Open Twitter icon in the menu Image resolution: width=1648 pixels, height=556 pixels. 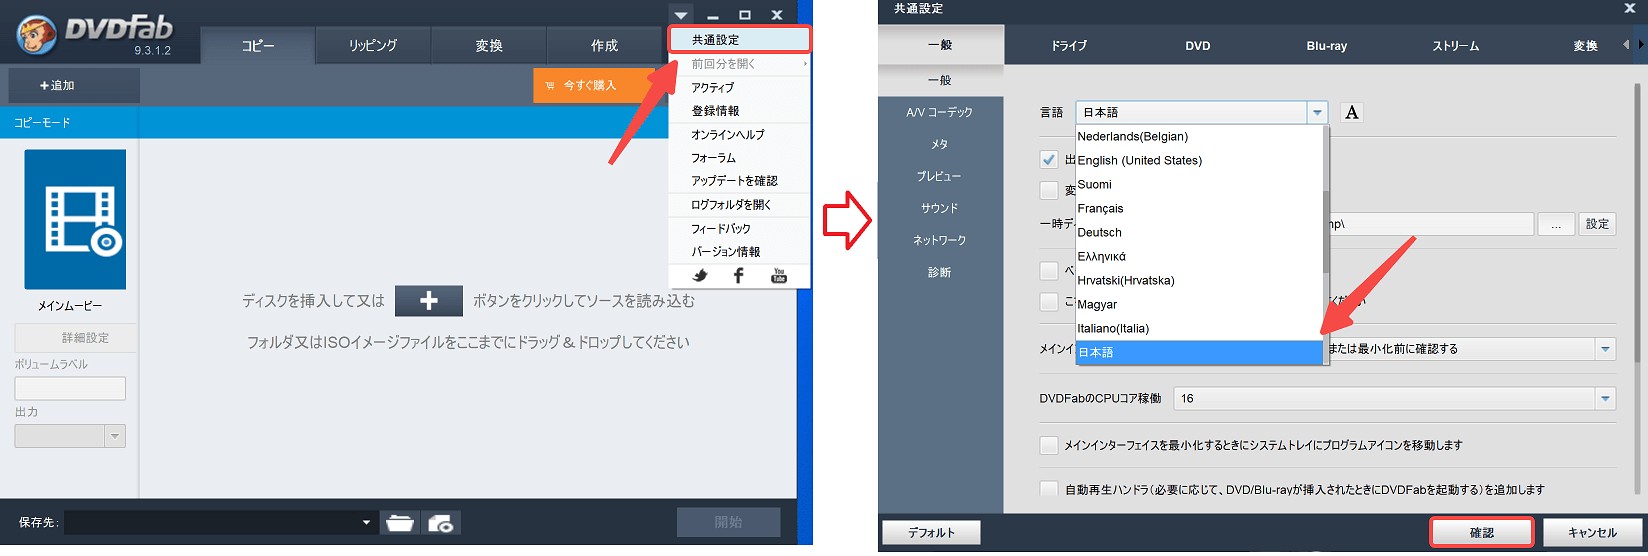pyautogui.click(x=700, y=276)
